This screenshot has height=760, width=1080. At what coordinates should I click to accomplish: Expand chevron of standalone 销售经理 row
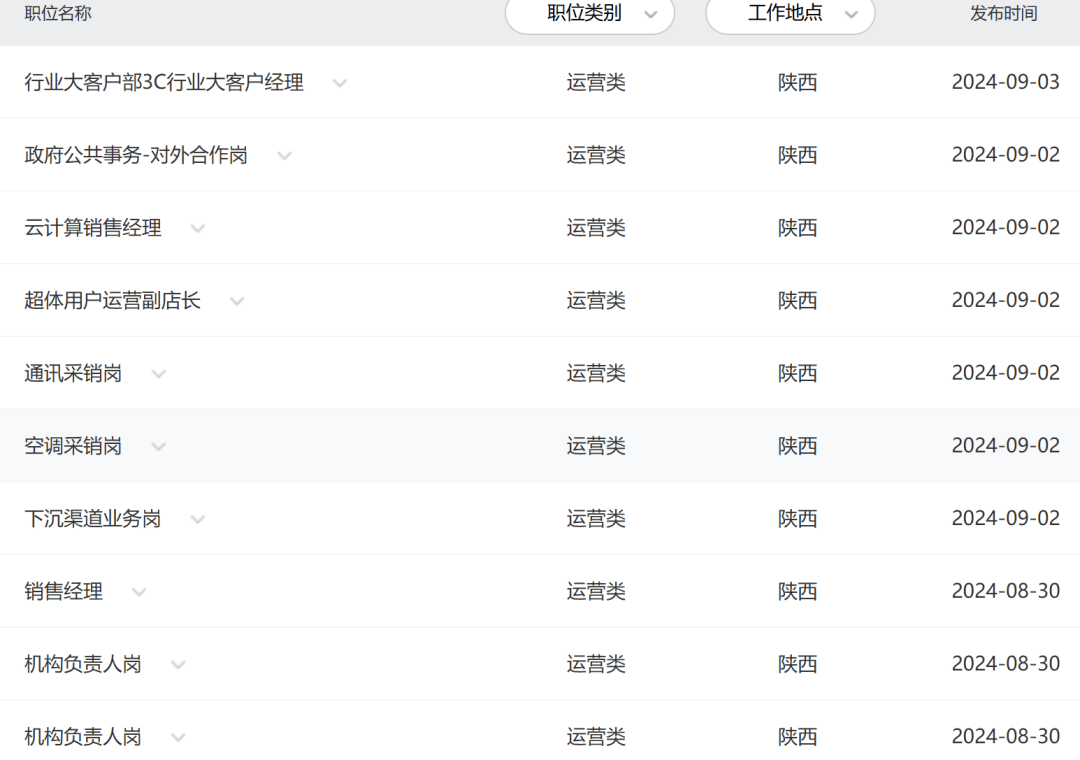click(139, 592)
